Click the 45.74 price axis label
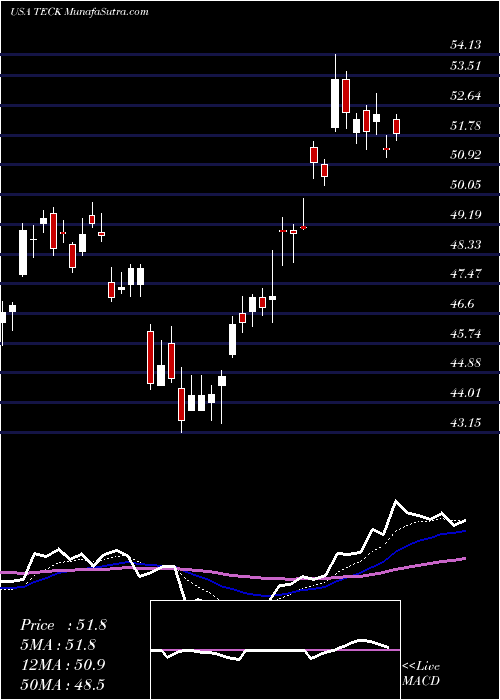Viewport: 500px width, 700px height. [466, 333]
